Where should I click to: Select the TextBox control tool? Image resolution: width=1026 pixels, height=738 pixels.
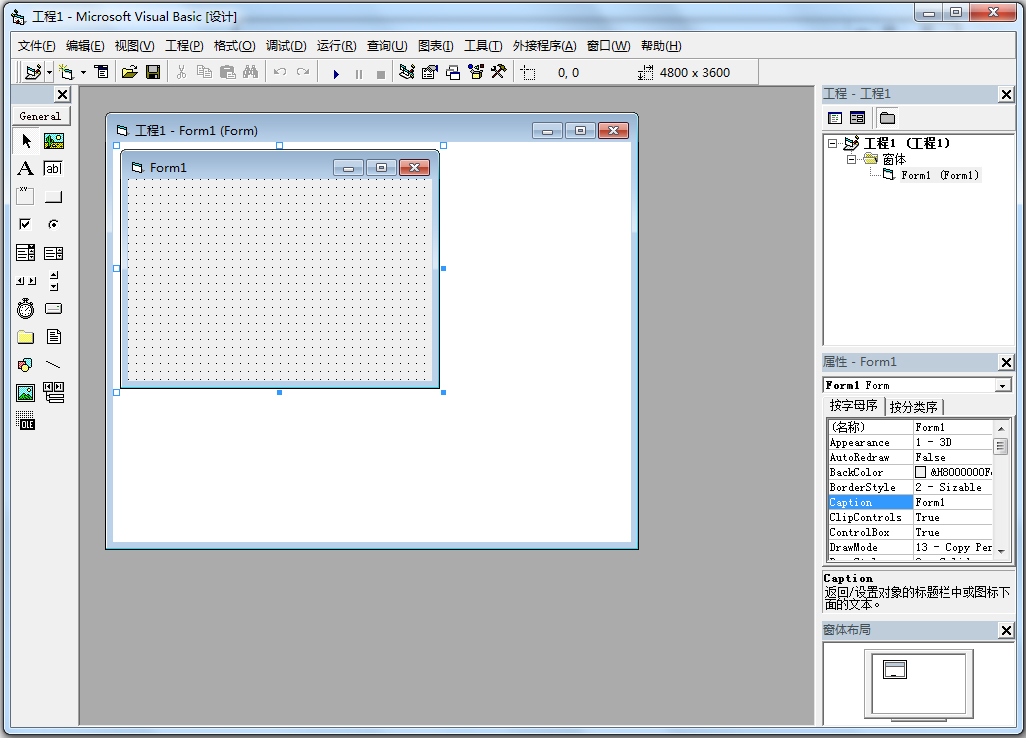click(x=53, y=168)
